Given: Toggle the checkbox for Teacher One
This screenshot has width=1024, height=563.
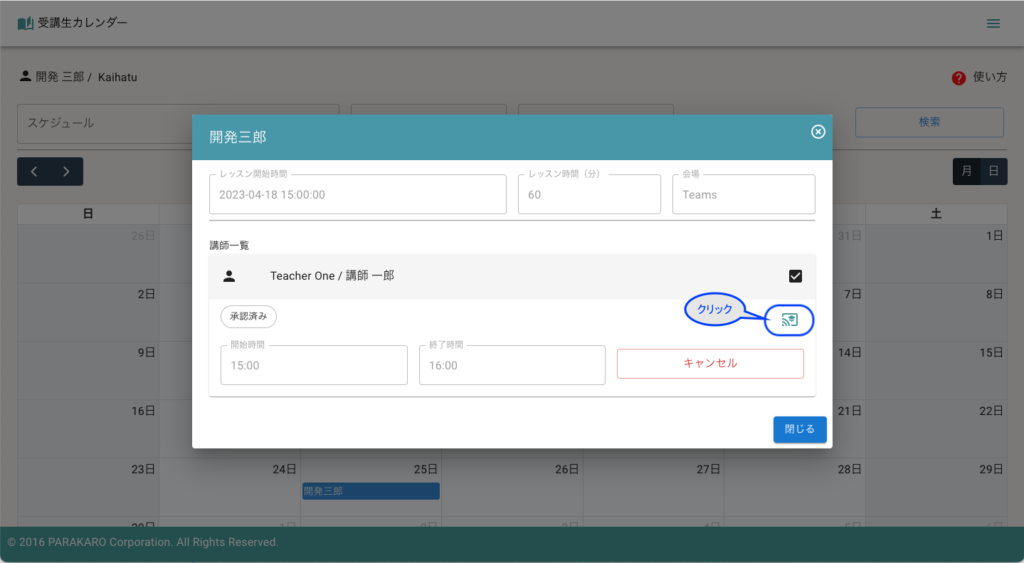Looking at the screenshot, I should 795,276.
